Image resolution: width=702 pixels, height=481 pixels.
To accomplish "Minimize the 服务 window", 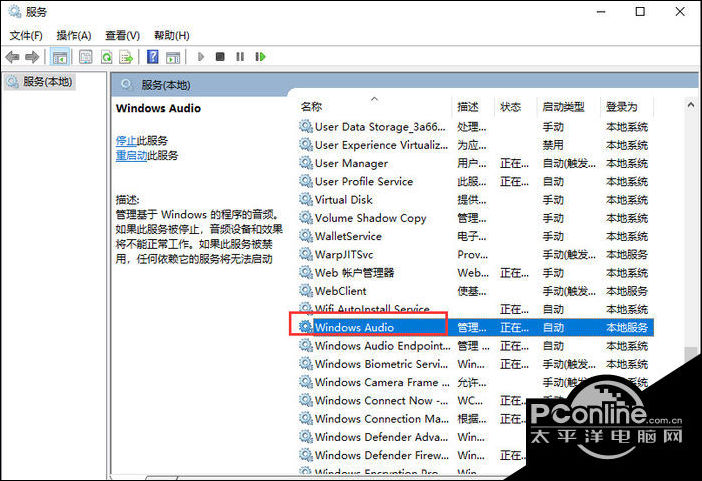I will 601,12.
